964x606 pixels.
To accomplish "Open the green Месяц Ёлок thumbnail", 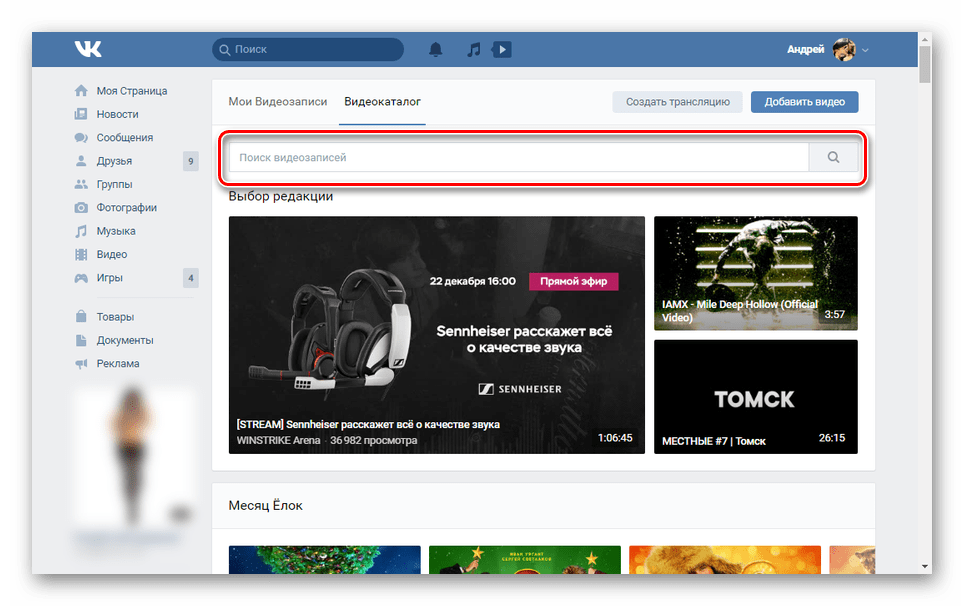I will [525, 560].
